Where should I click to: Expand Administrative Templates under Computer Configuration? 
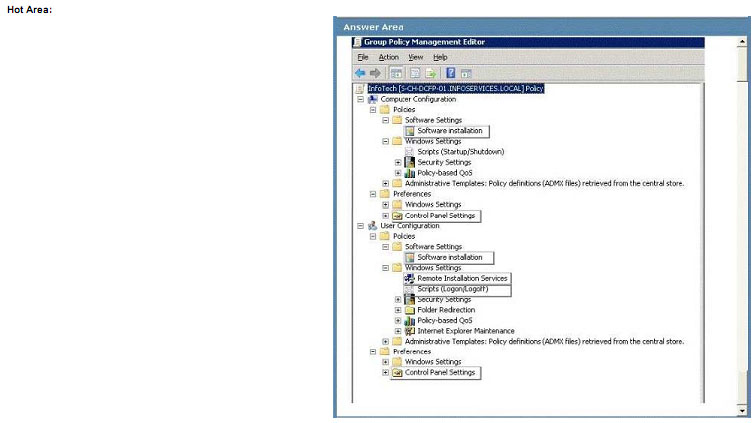point(386,184)
